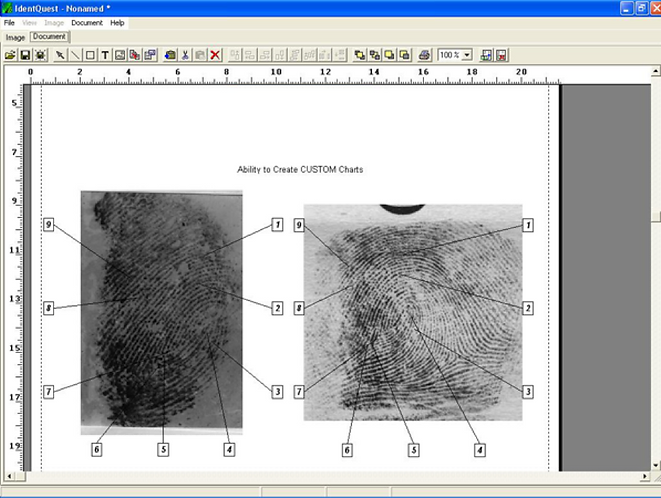Open the grayed View menu

tap(29, 23)
